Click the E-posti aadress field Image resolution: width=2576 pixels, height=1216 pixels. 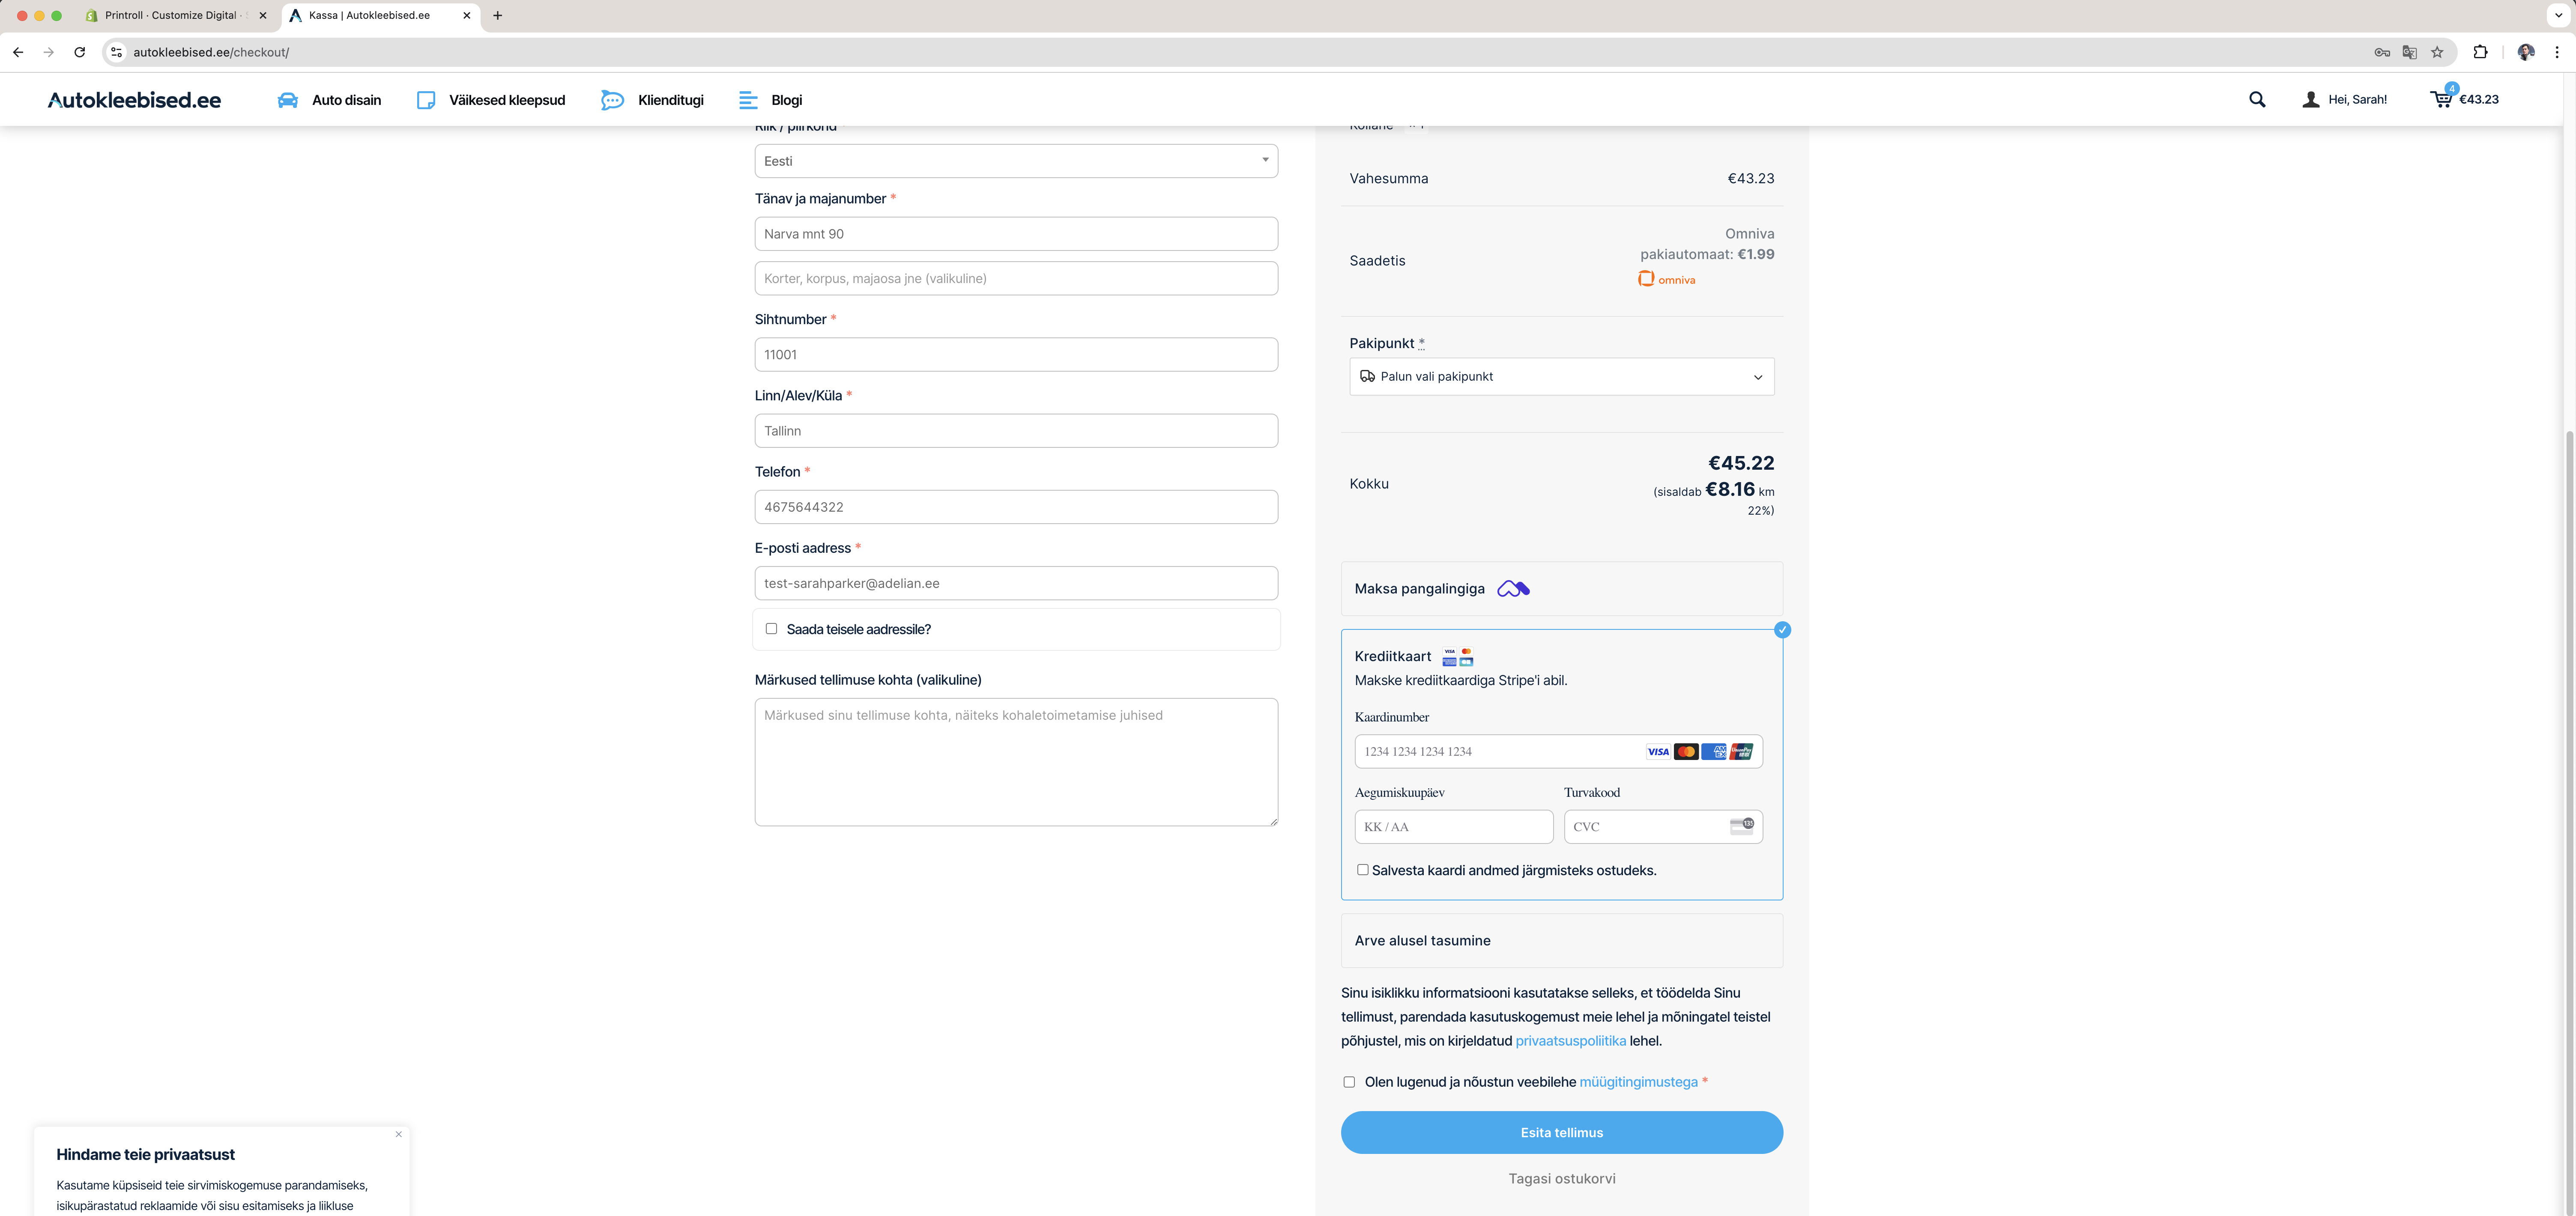[x=1016, y=583]
